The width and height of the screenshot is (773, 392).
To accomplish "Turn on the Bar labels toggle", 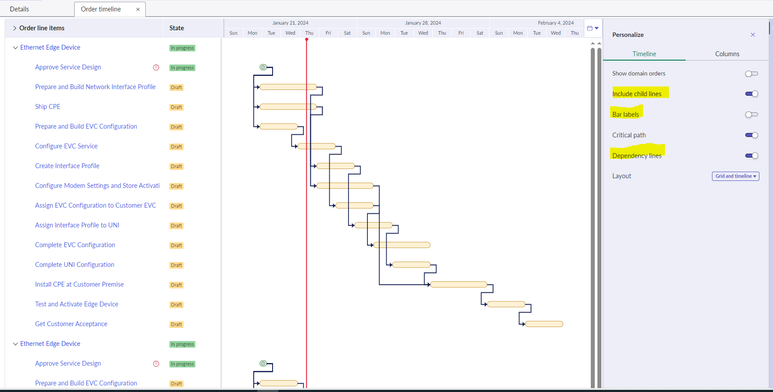I will (x=751, y=114).
